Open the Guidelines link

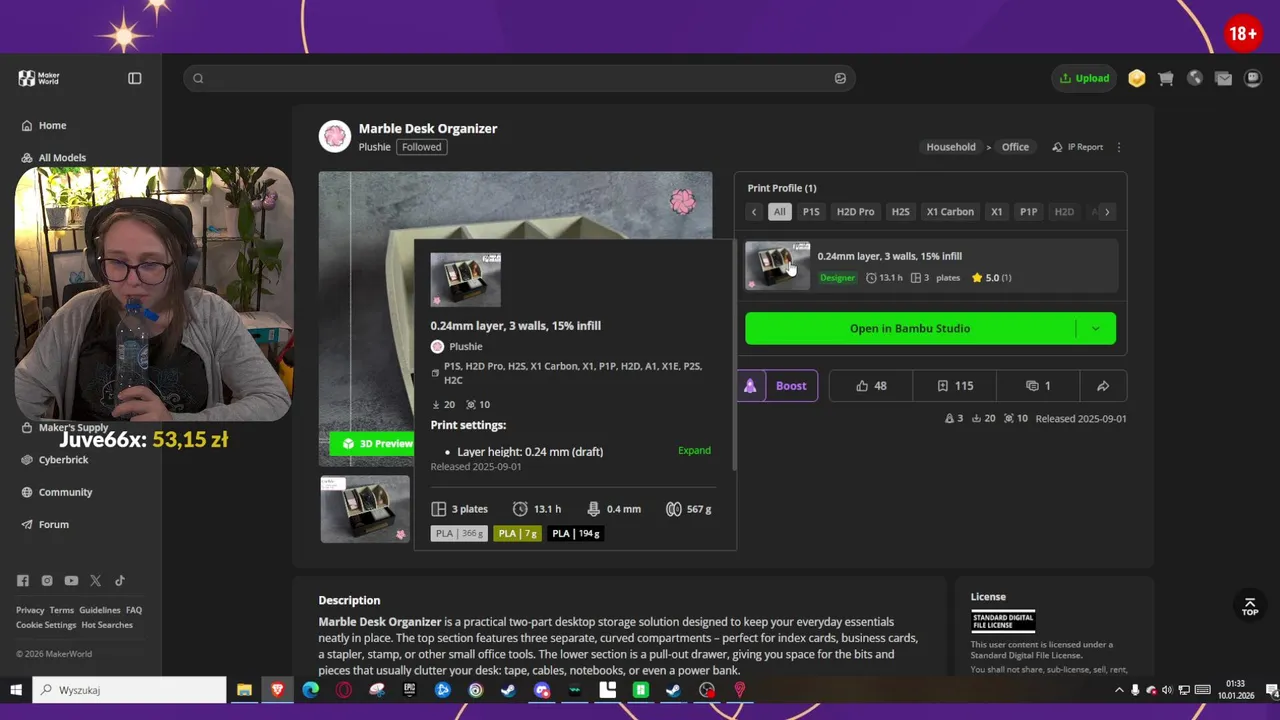click(100, 610)
